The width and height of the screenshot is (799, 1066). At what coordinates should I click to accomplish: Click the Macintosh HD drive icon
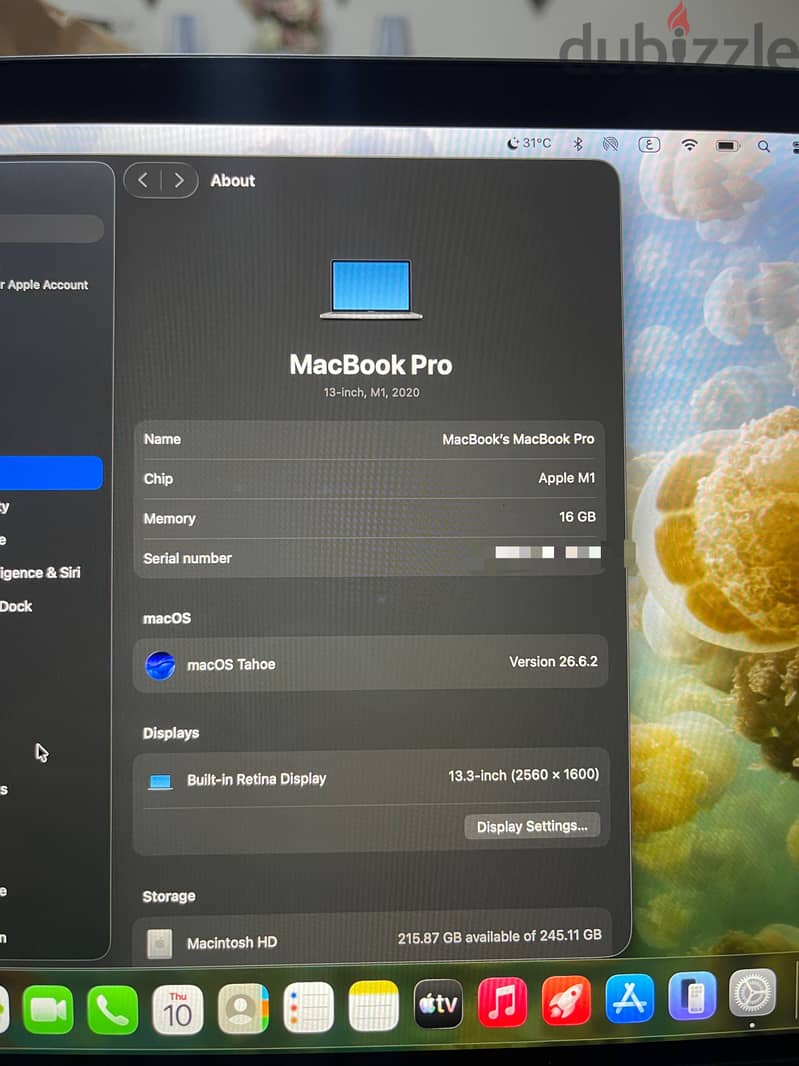tap(160, 943)
